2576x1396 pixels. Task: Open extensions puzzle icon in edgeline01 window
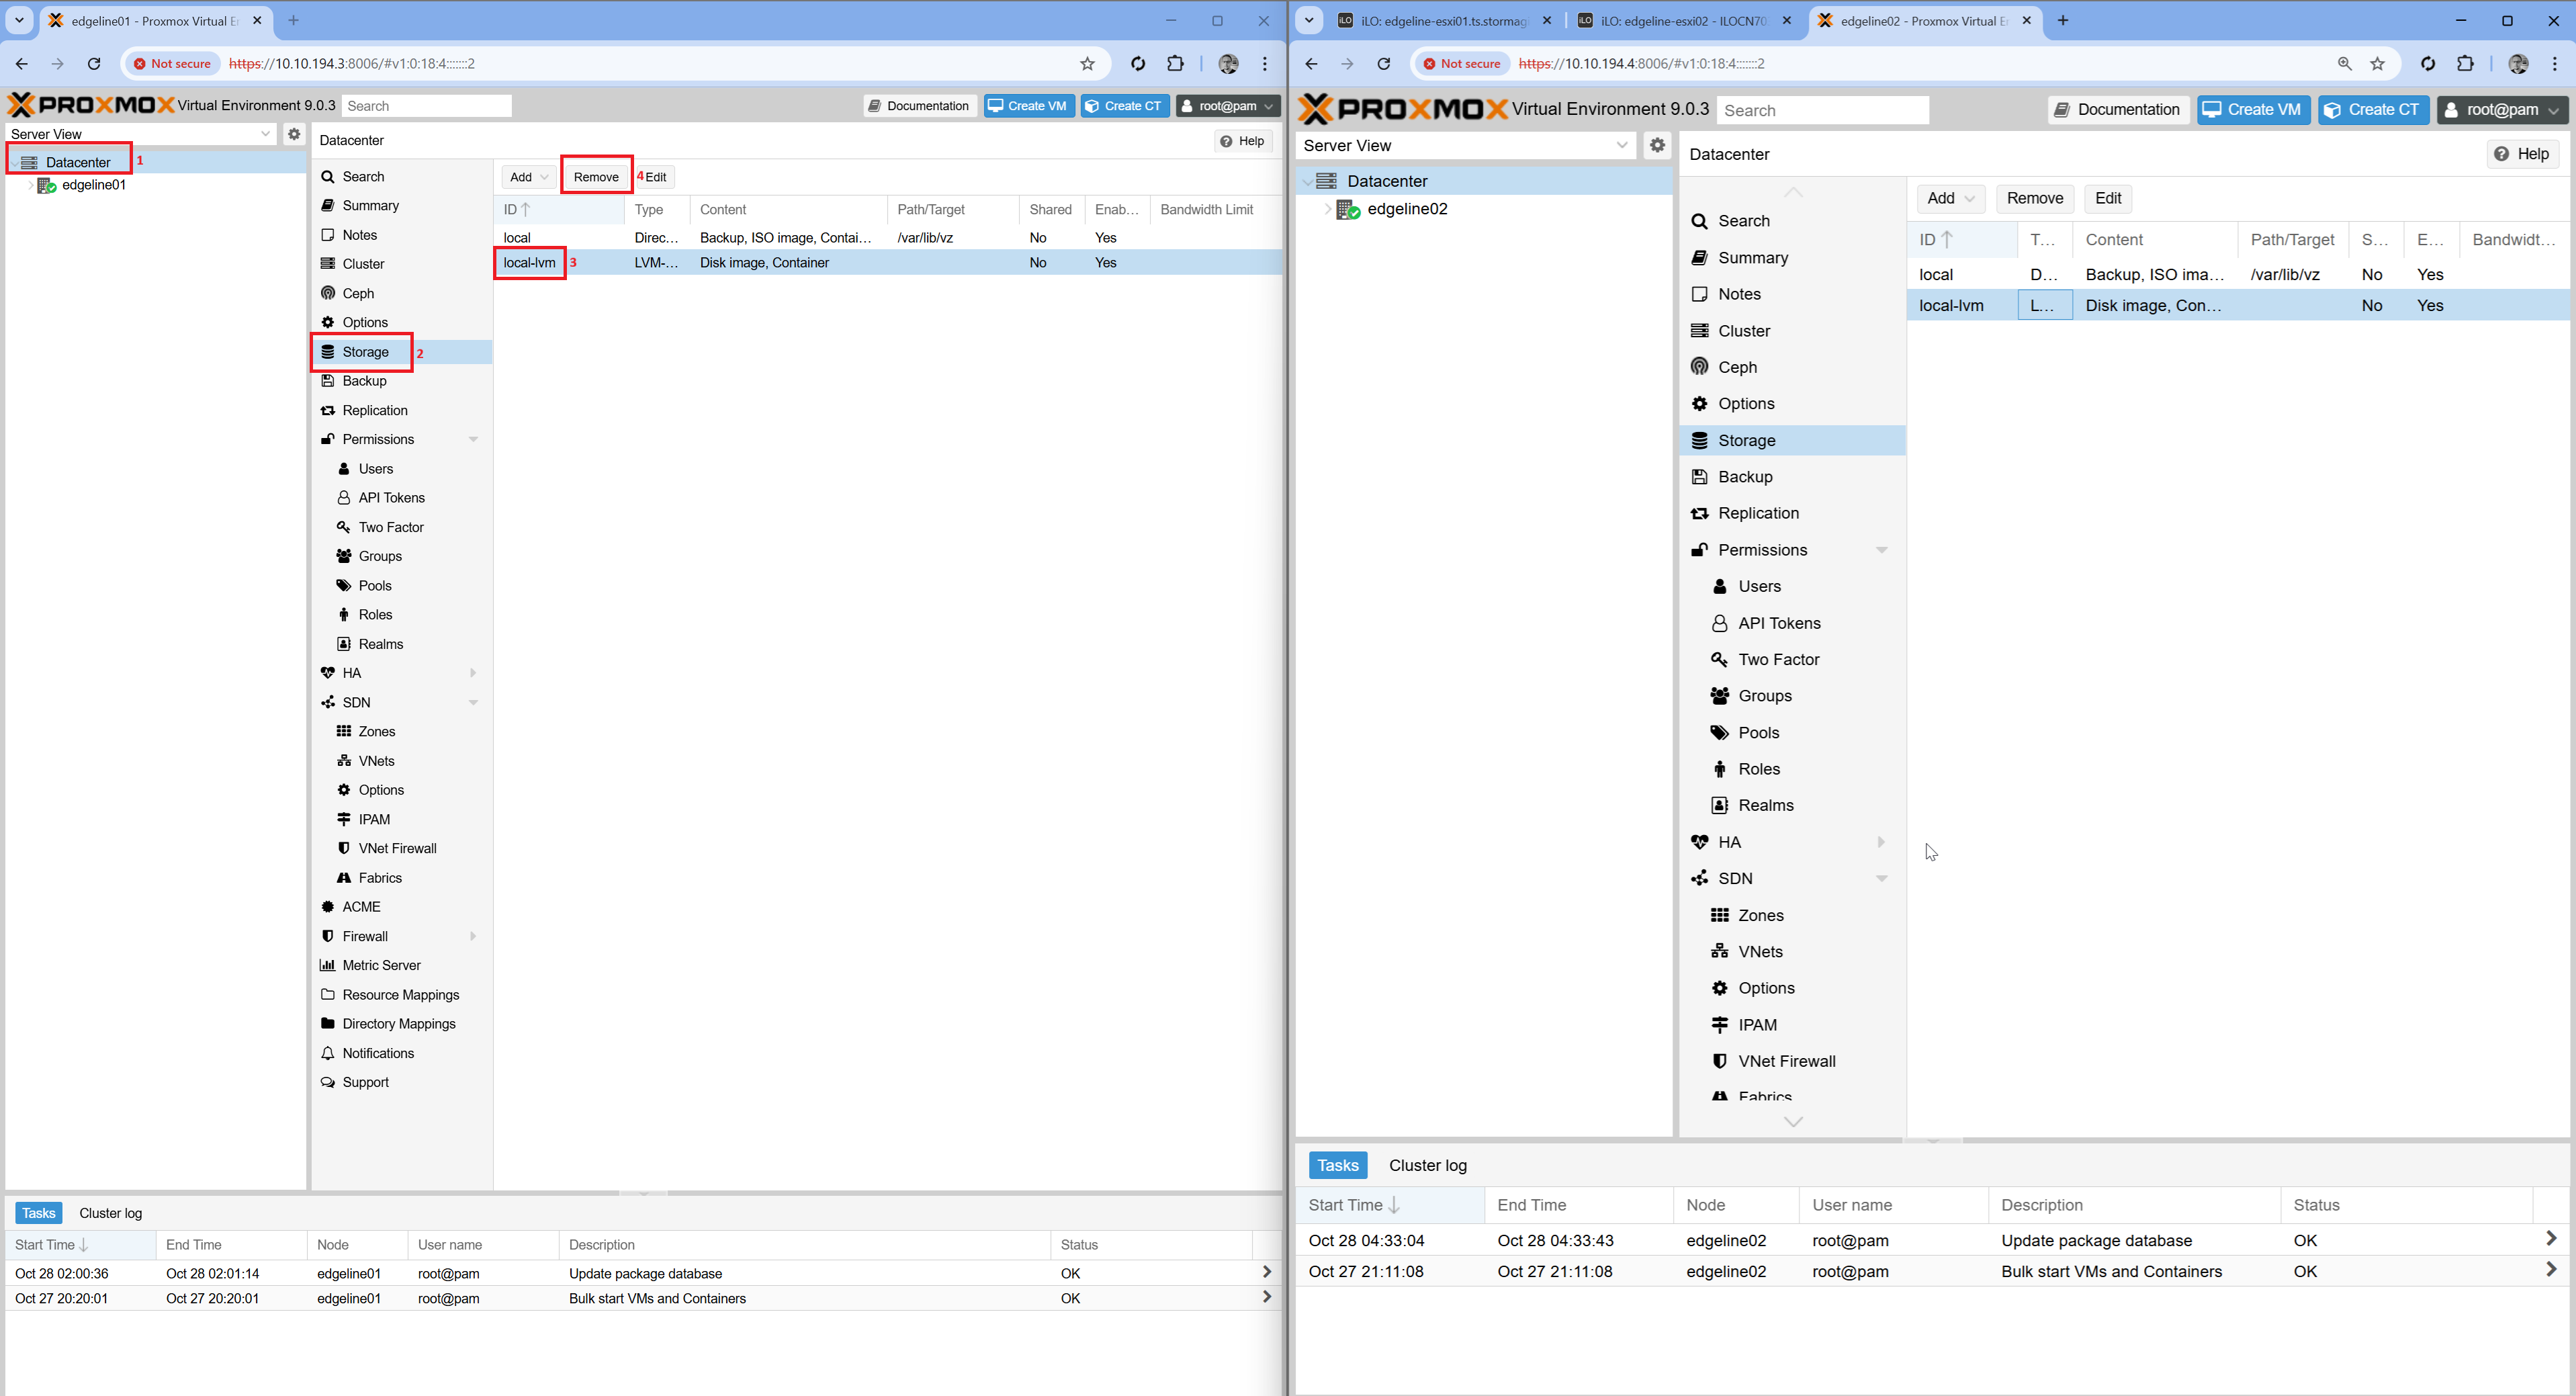pyautogui.click(x=1175, y=63)
